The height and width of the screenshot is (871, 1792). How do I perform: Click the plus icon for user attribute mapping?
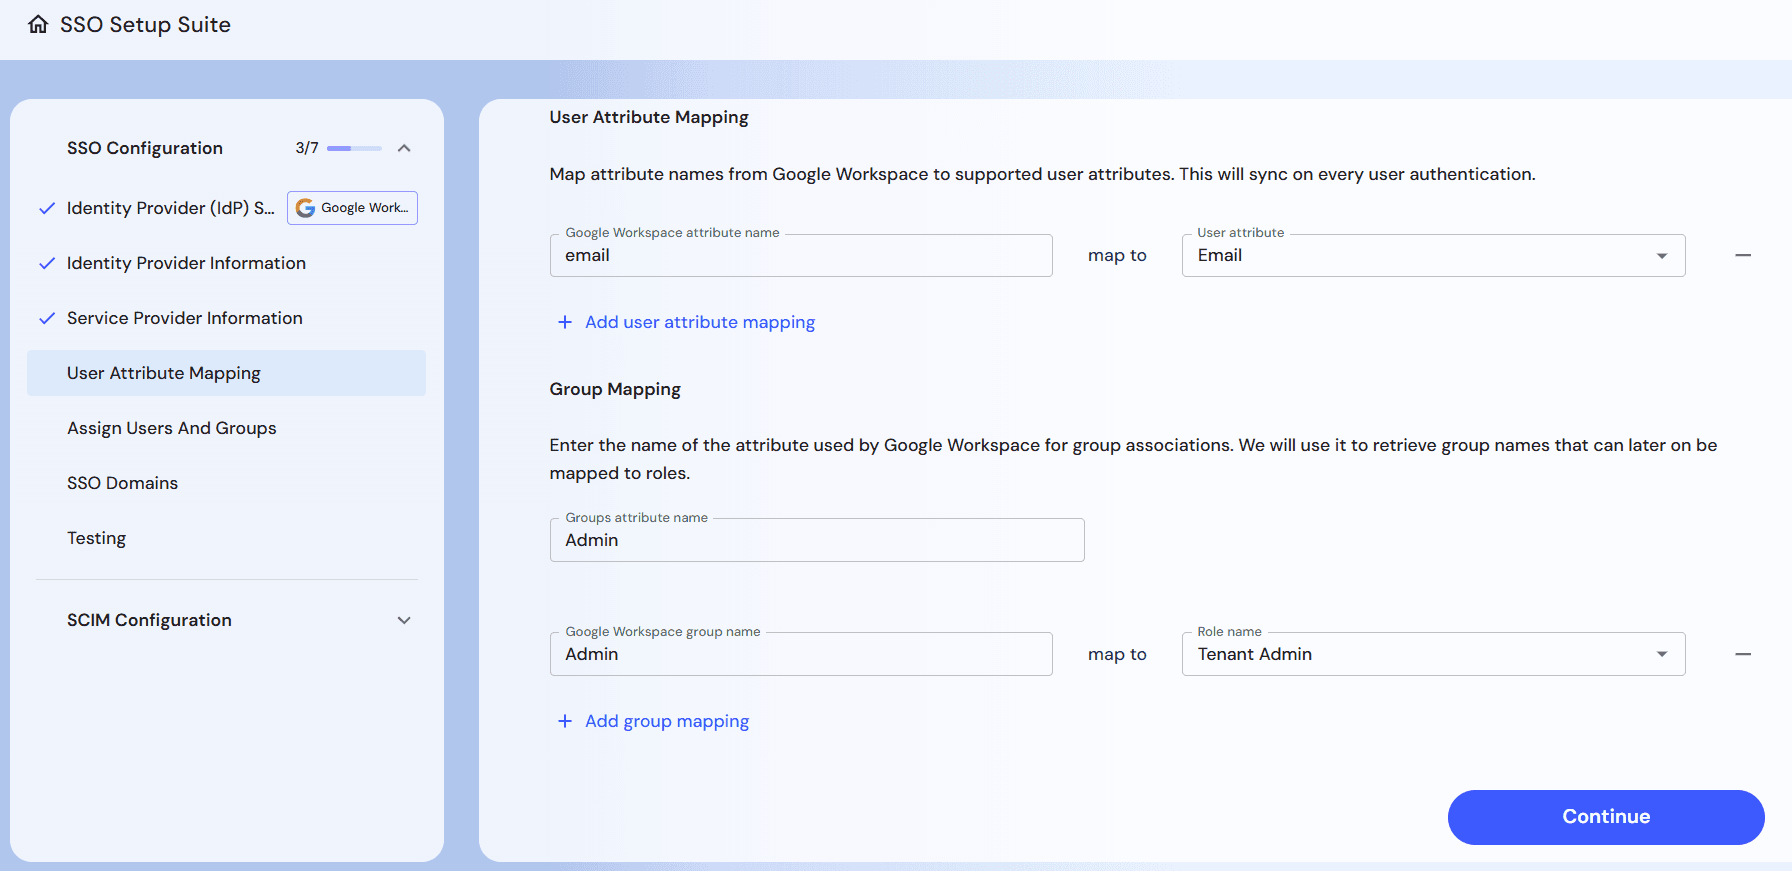tap(565, 322)
